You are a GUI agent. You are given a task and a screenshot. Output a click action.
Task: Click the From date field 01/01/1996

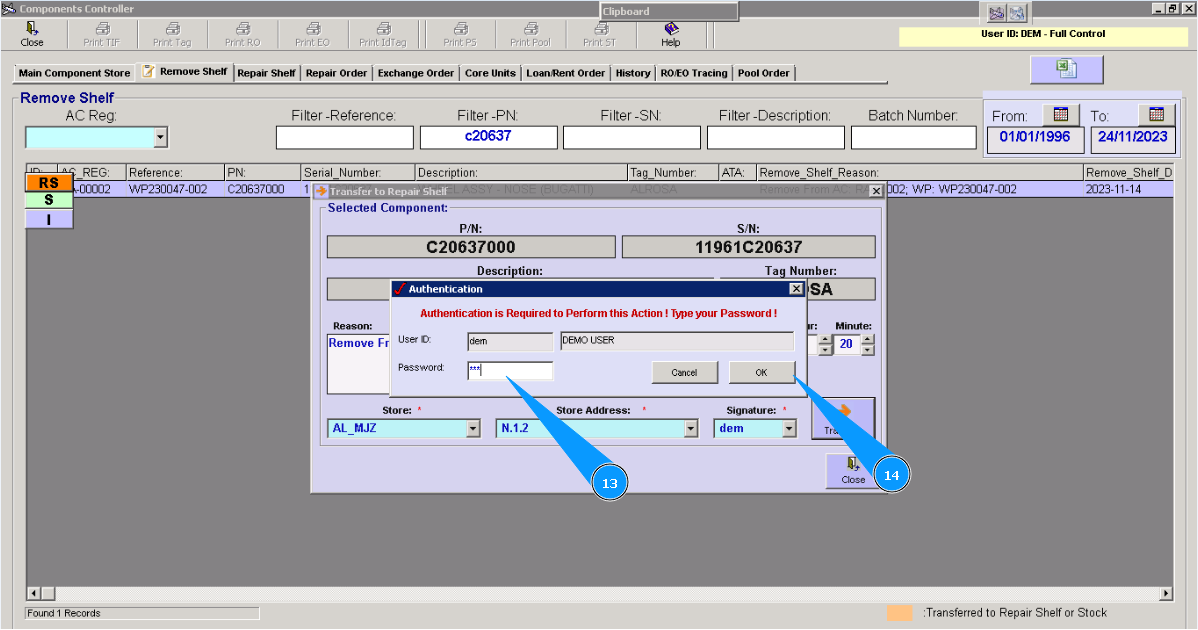pos(1034,139)
